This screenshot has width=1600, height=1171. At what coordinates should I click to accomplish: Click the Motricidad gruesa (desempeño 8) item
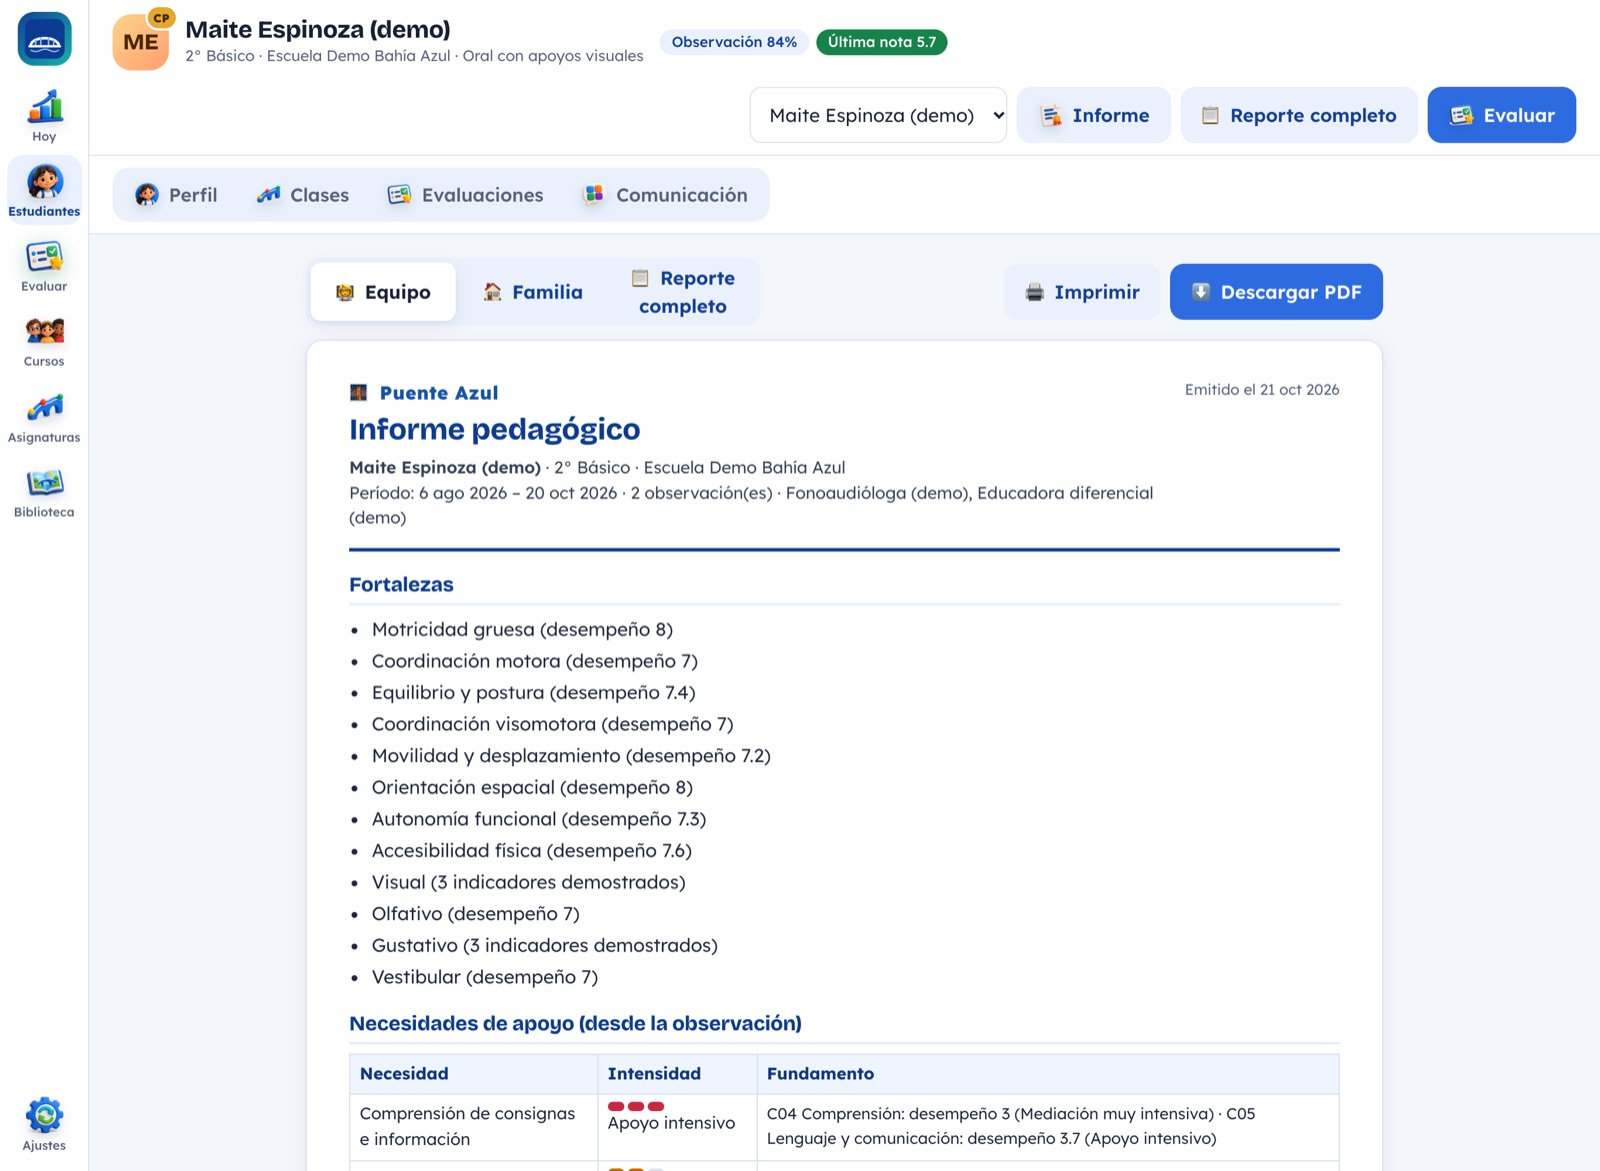click(522, 630)
